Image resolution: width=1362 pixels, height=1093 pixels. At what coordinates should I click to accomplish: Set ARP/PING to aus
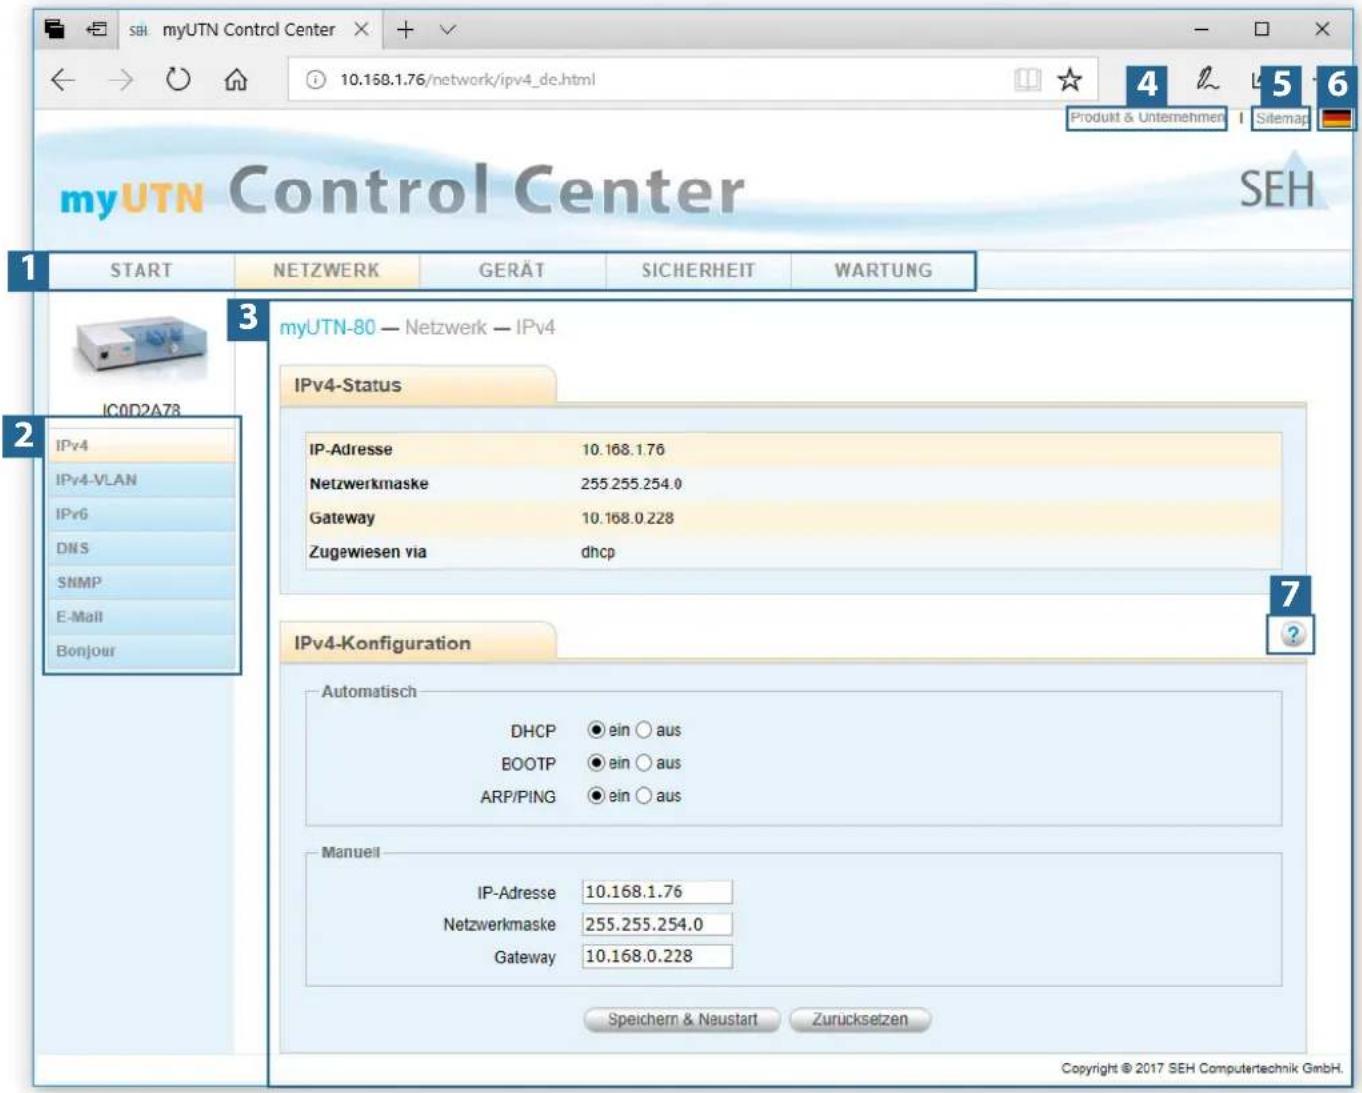pyautogui.click(x=644, y=796)
